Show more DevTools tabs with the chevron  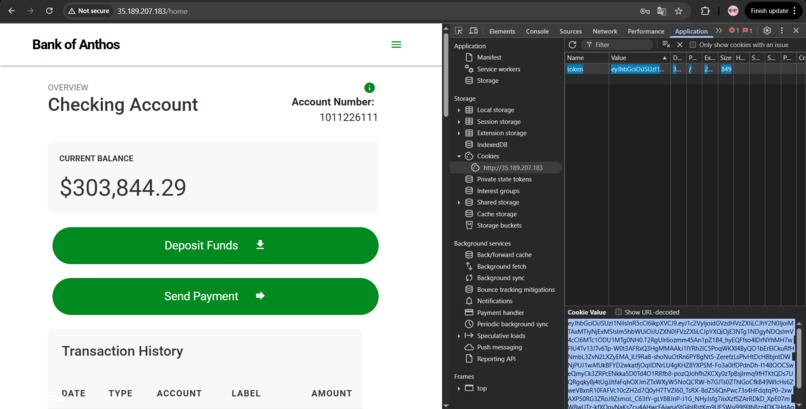[719, 31]
